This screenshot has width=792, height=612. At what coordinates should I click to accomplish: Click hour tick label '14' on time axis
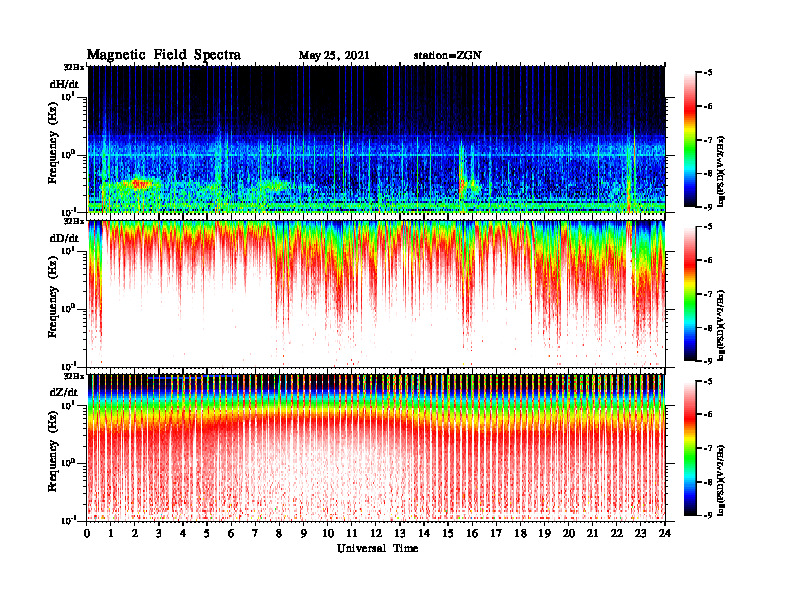click(x=424, y=534)
